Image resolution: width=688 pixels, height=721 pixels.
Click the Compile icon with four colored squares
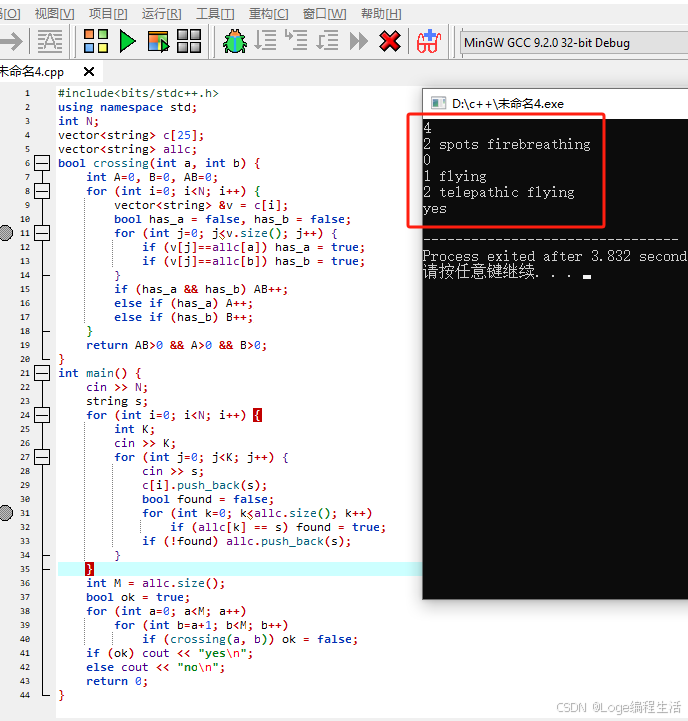pyautogui.click(x=96, y=41)
